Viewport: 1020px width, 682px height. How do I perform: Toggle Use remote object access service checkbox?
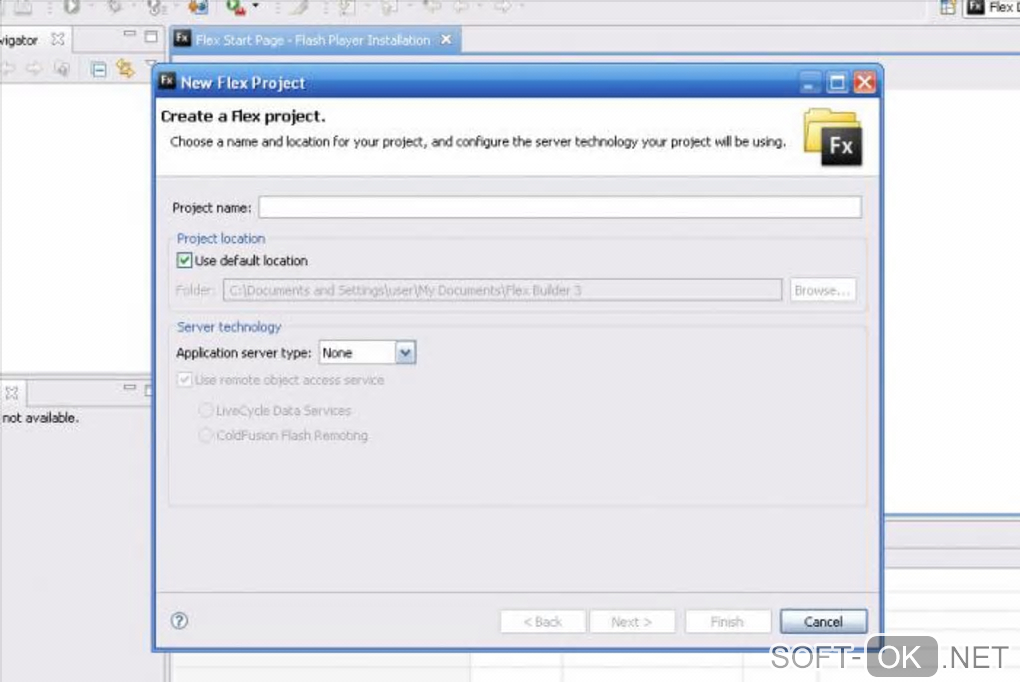185,379
